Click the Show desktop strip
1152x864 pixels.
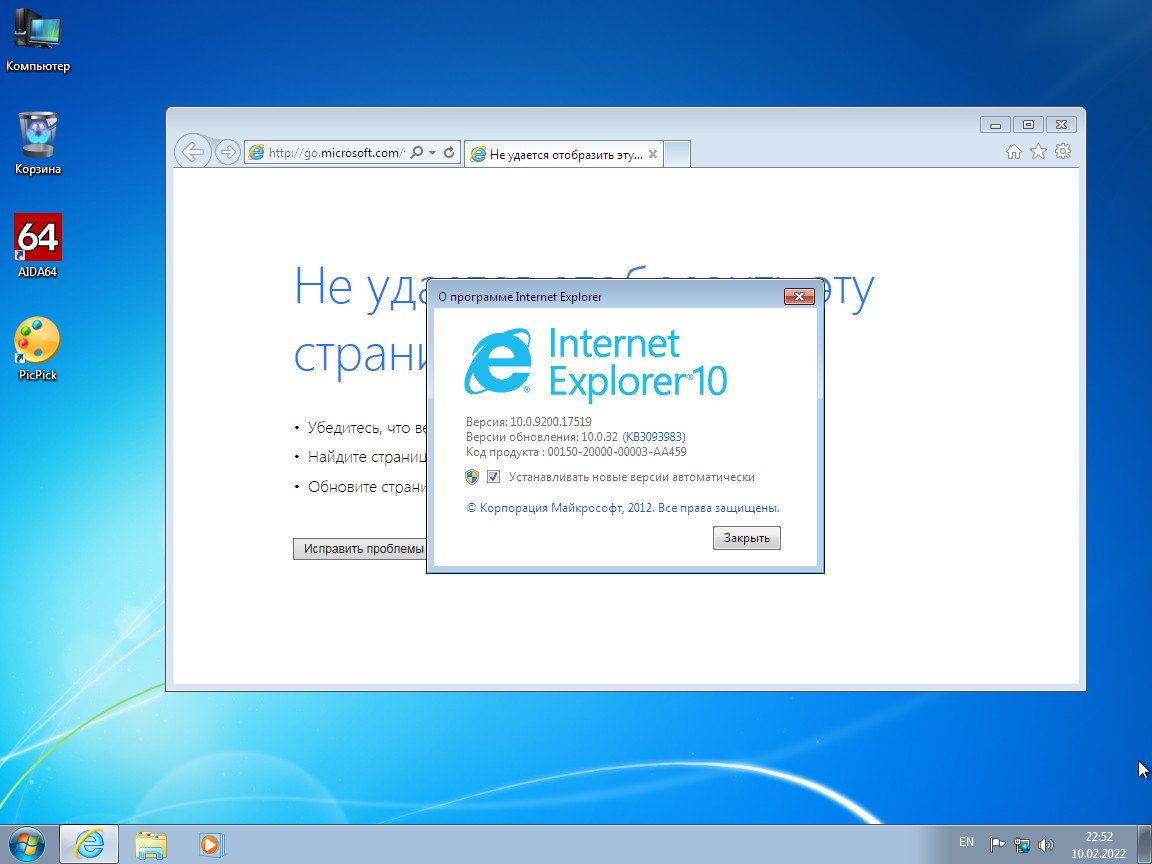tap(1144, 844)
